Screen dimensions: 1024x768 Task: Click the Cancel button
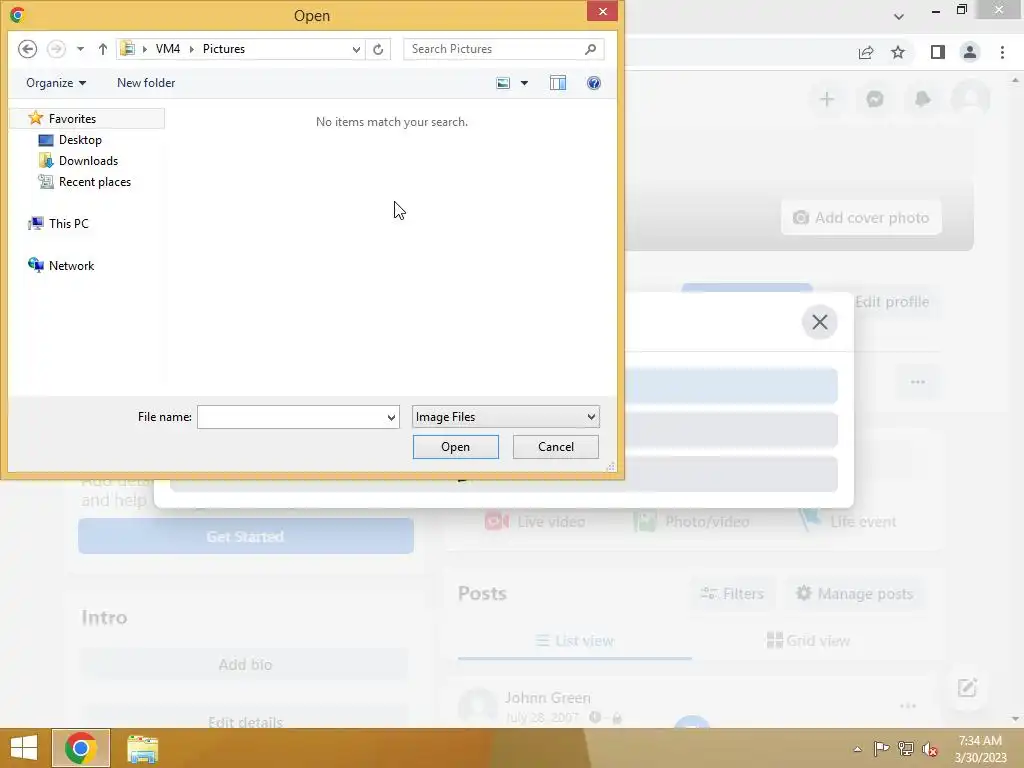556,447
